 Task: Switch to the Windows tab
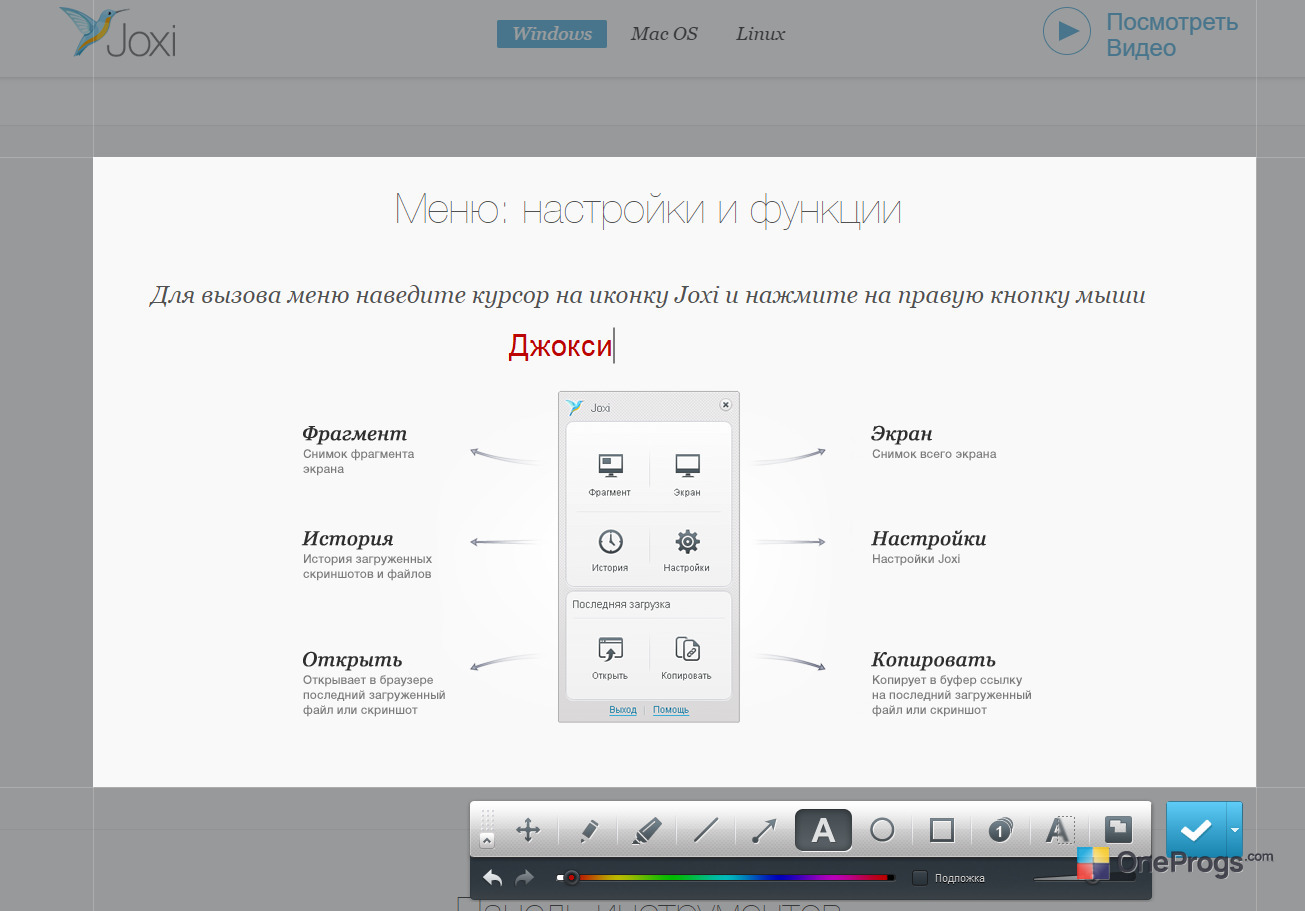point(552,34)
